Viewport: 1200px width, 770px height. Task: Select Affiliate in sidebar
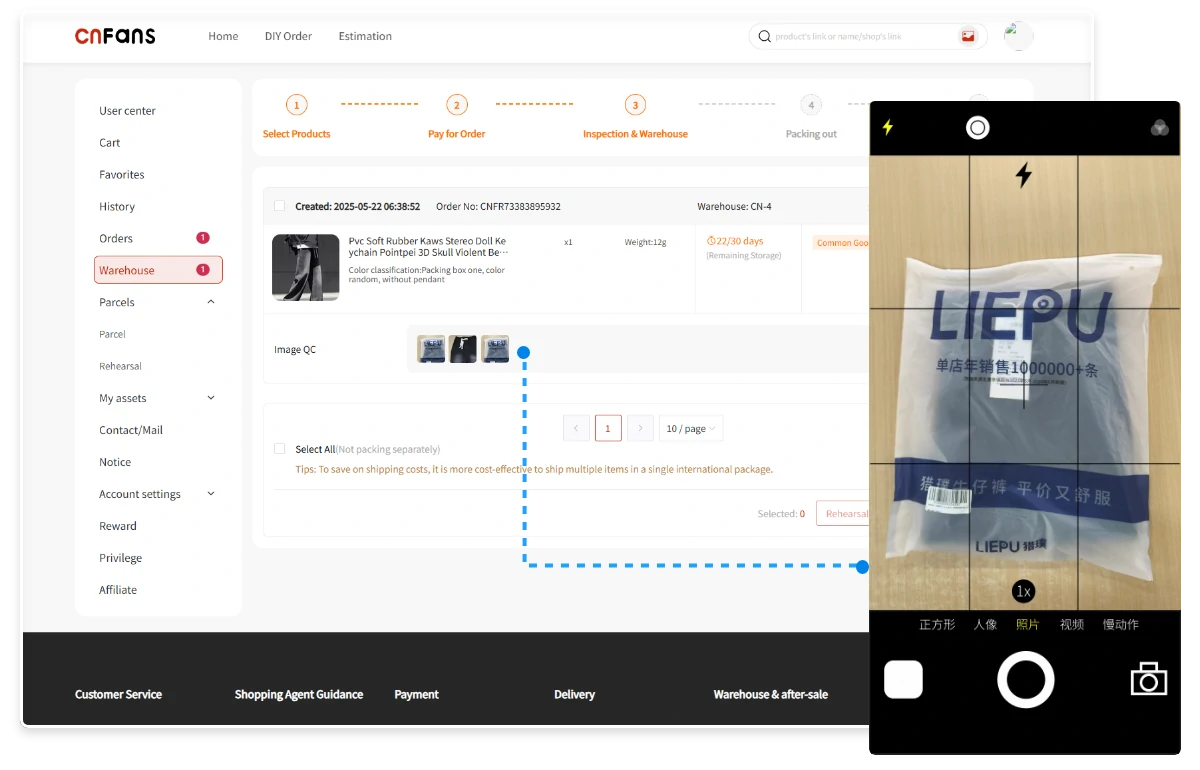click(118, 590)
